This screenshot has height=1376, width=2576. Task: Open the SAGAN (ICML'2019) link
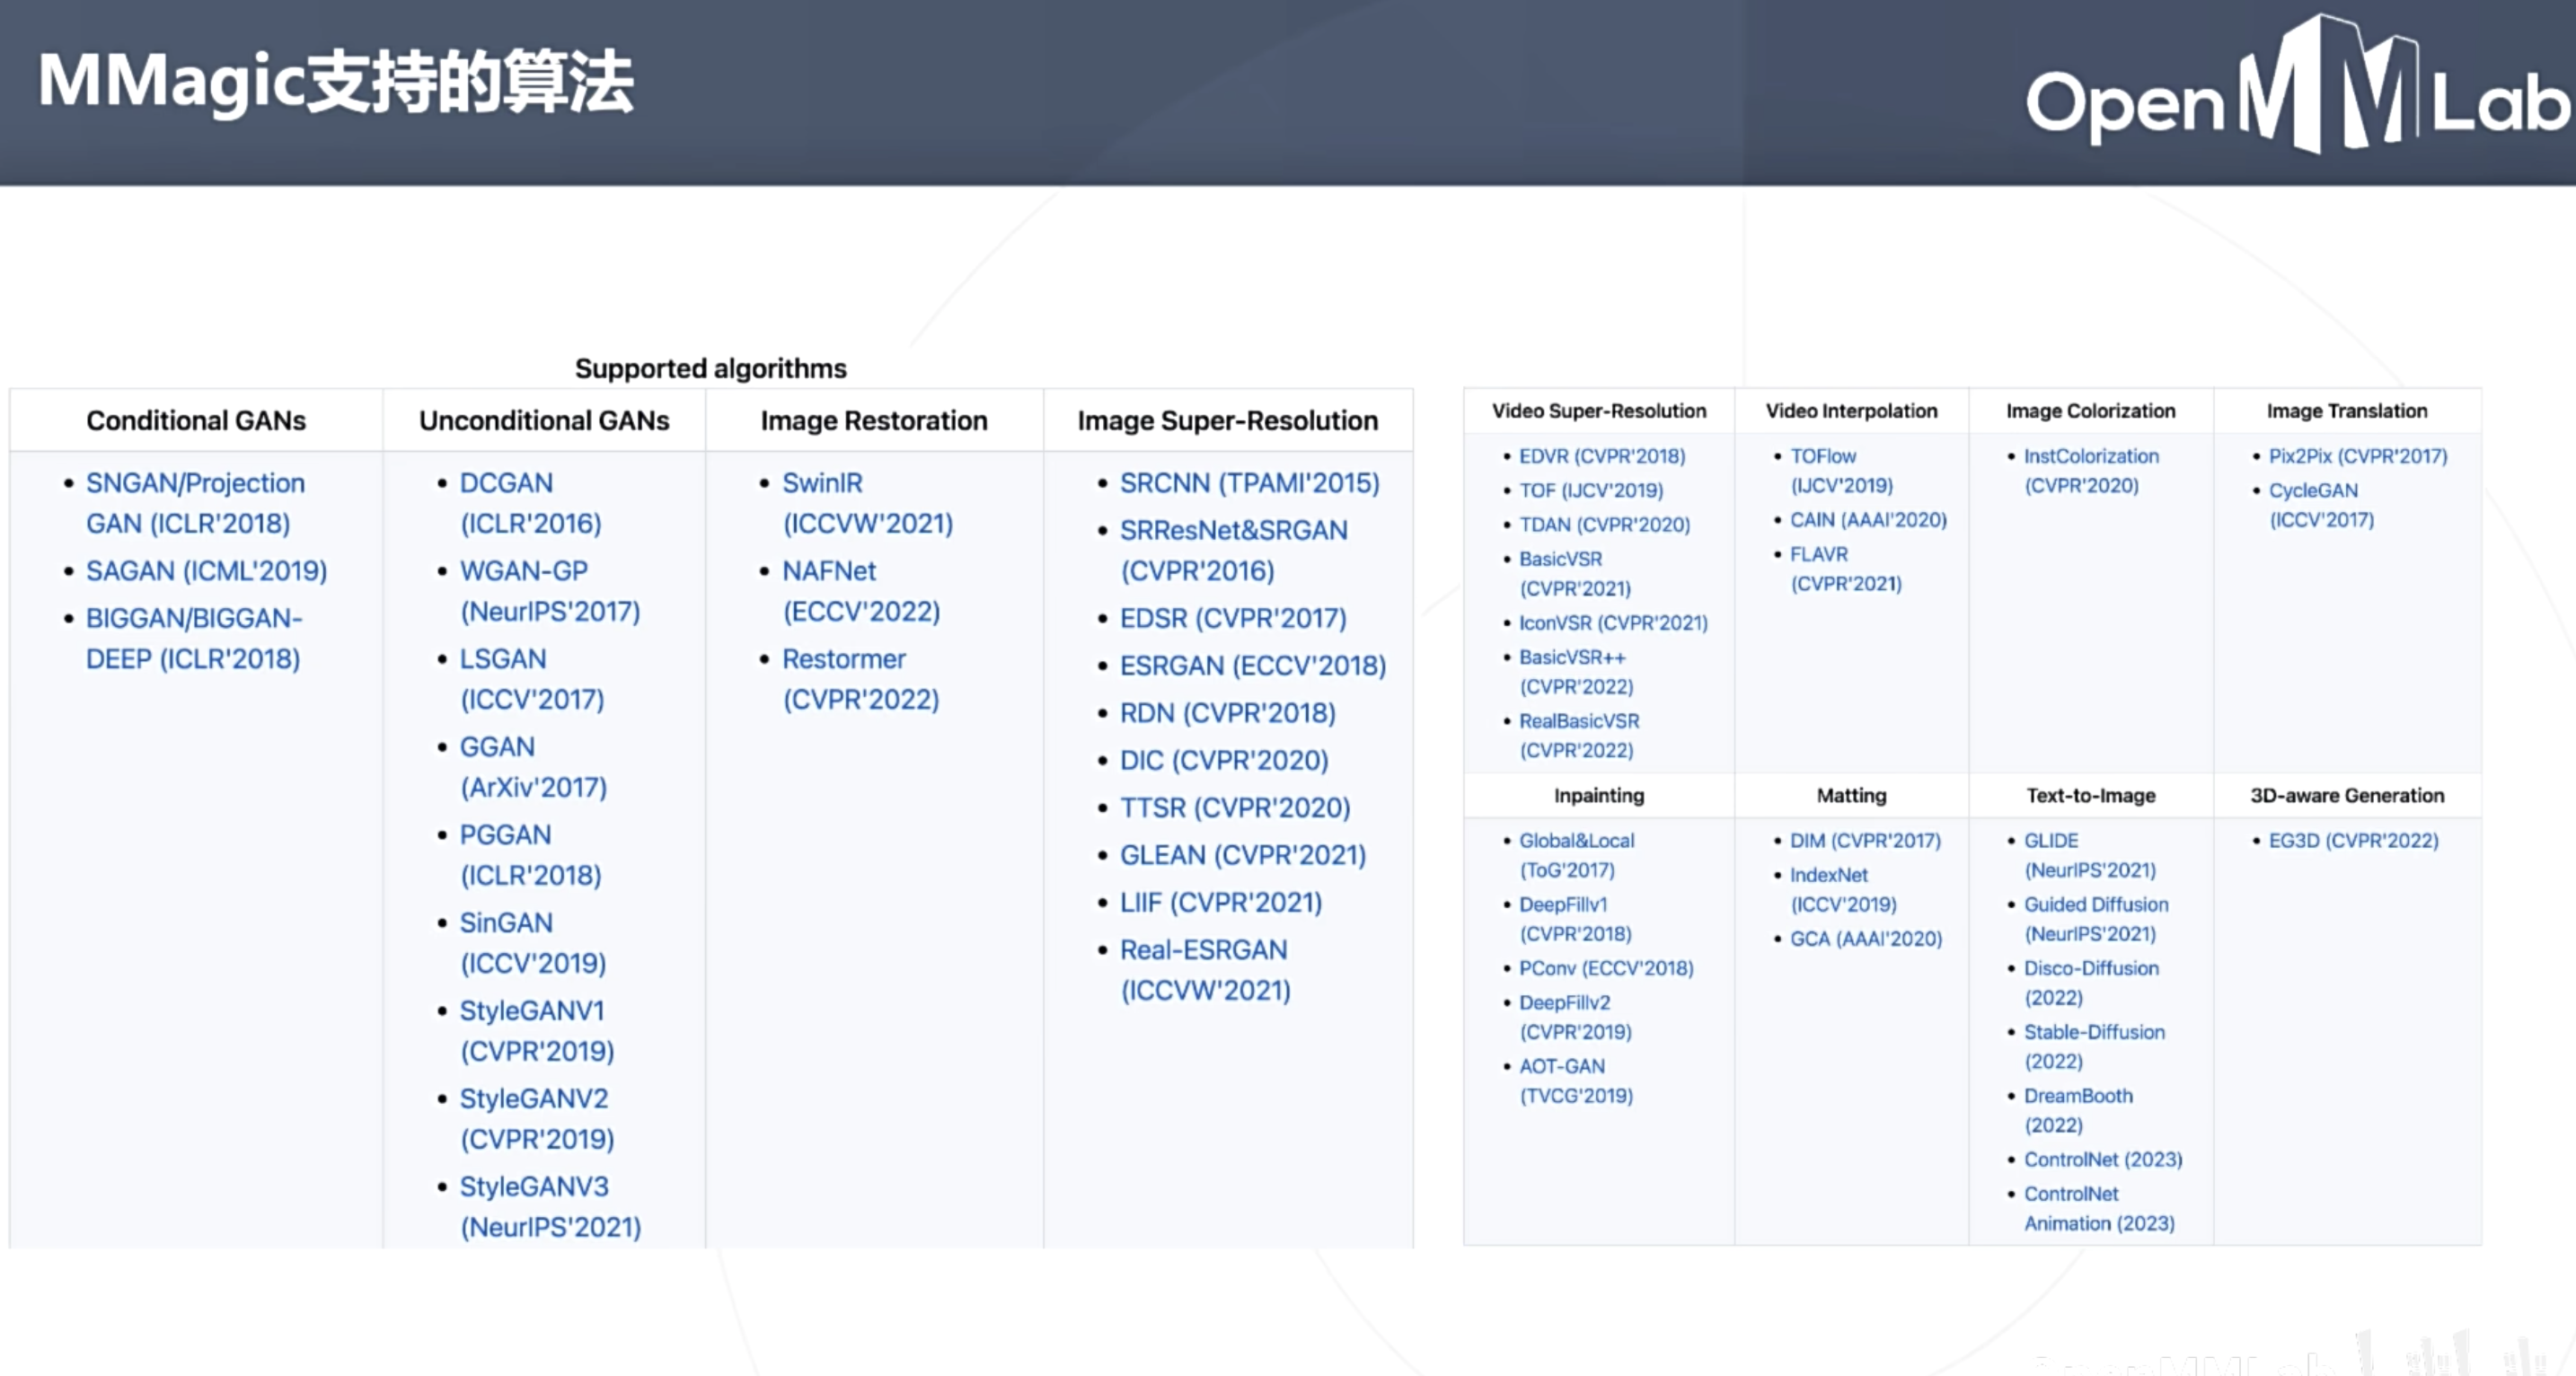tap(206, 571)
